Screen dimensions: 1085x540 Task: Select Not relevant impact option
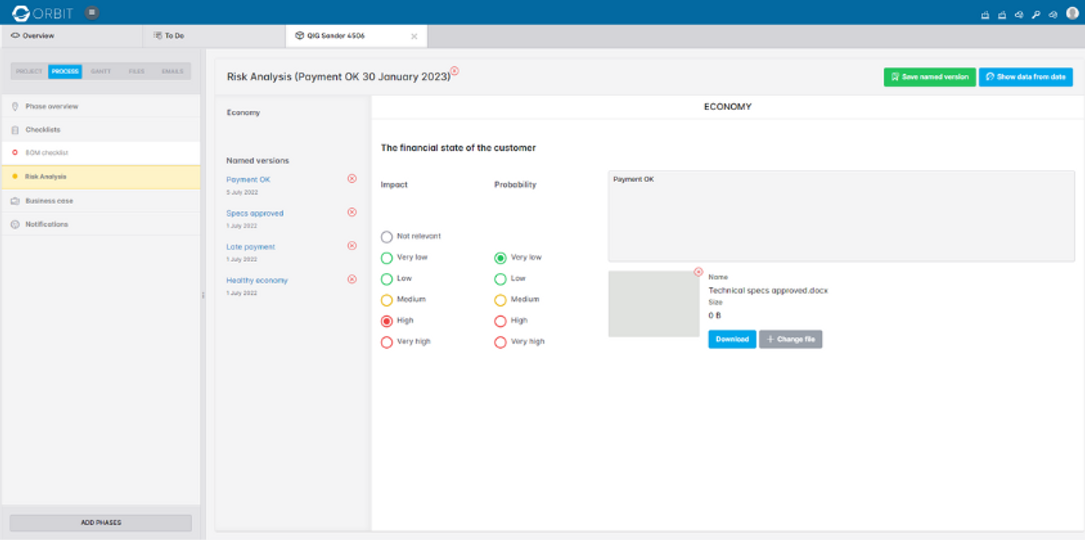tap(387, 237)
